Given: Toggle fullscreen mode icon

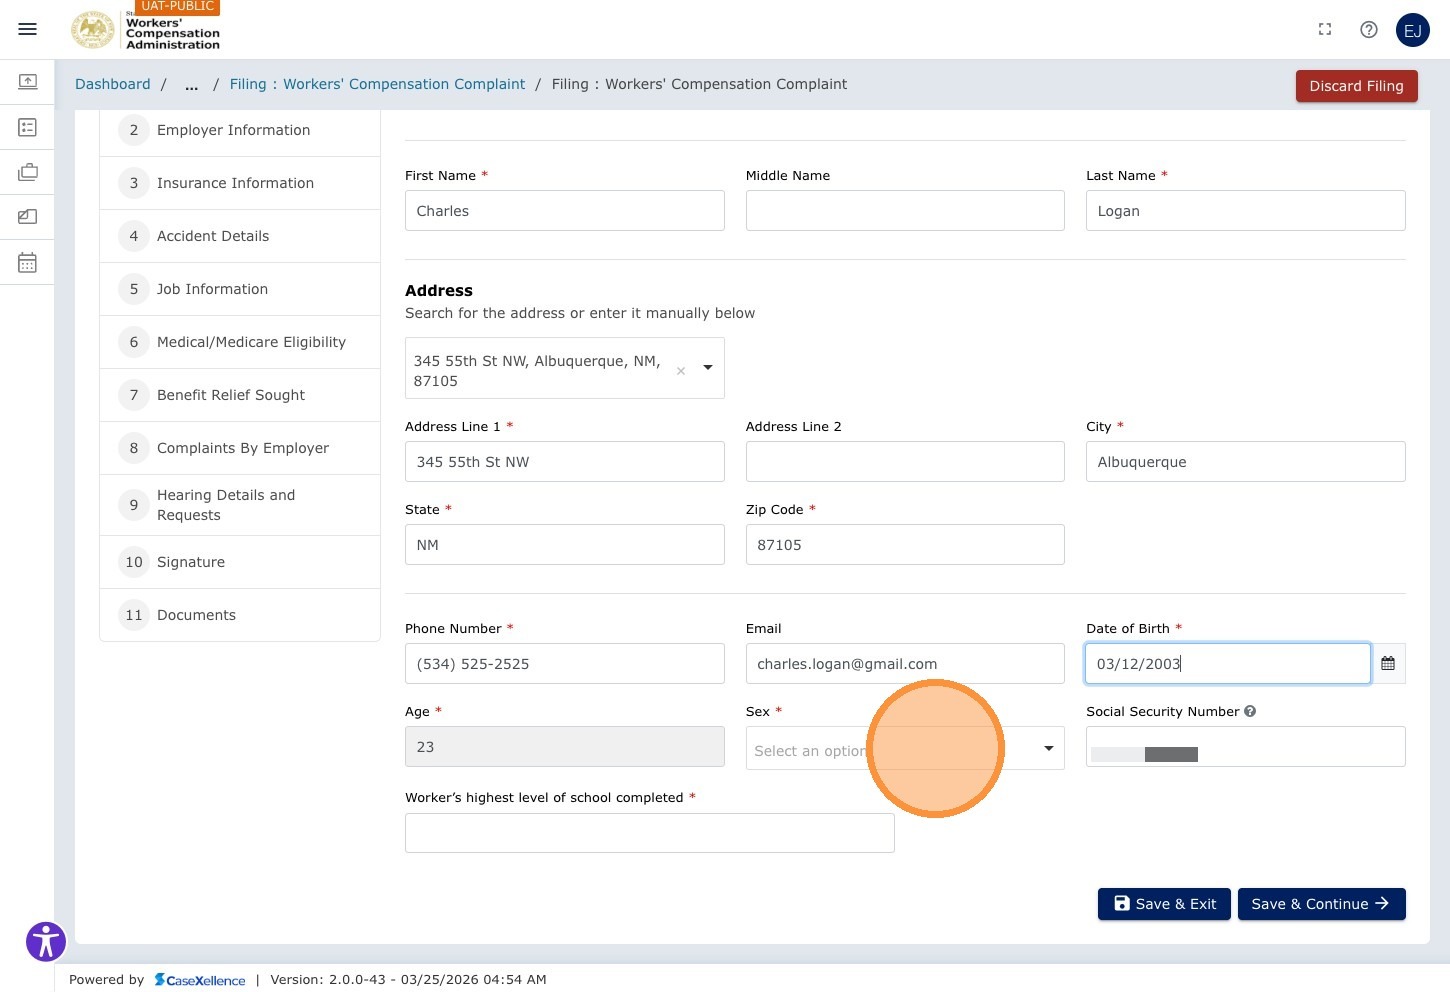Looking at the screenshot, I should click(x=1325, y=30).
